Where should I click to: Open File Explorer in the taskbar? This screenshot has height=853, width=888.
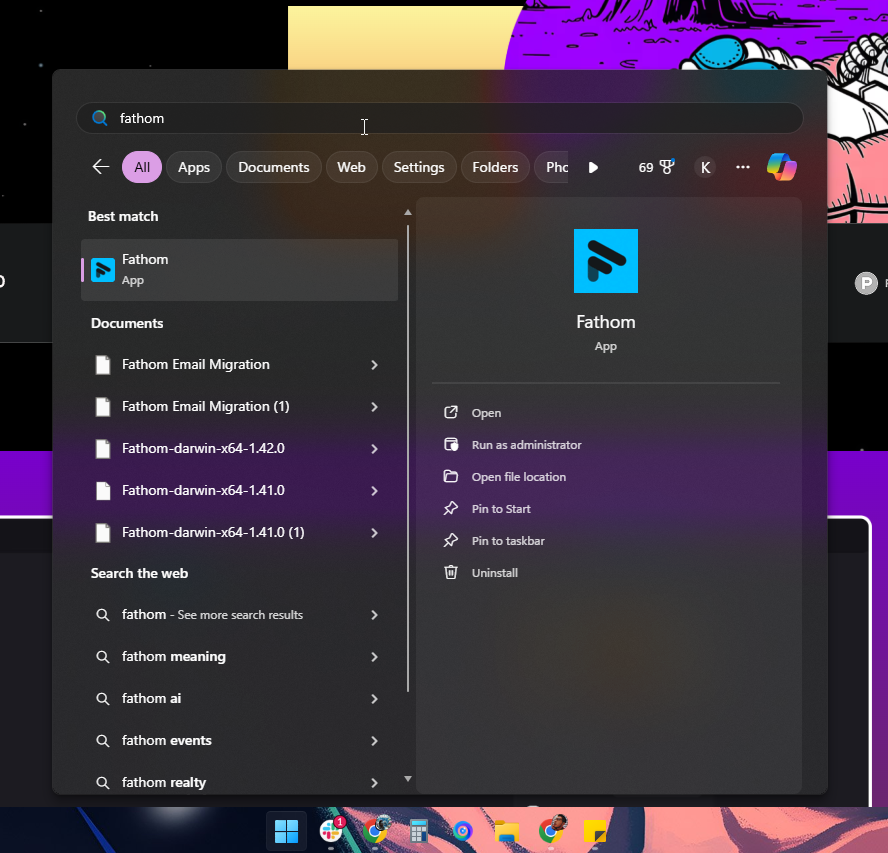507,830
